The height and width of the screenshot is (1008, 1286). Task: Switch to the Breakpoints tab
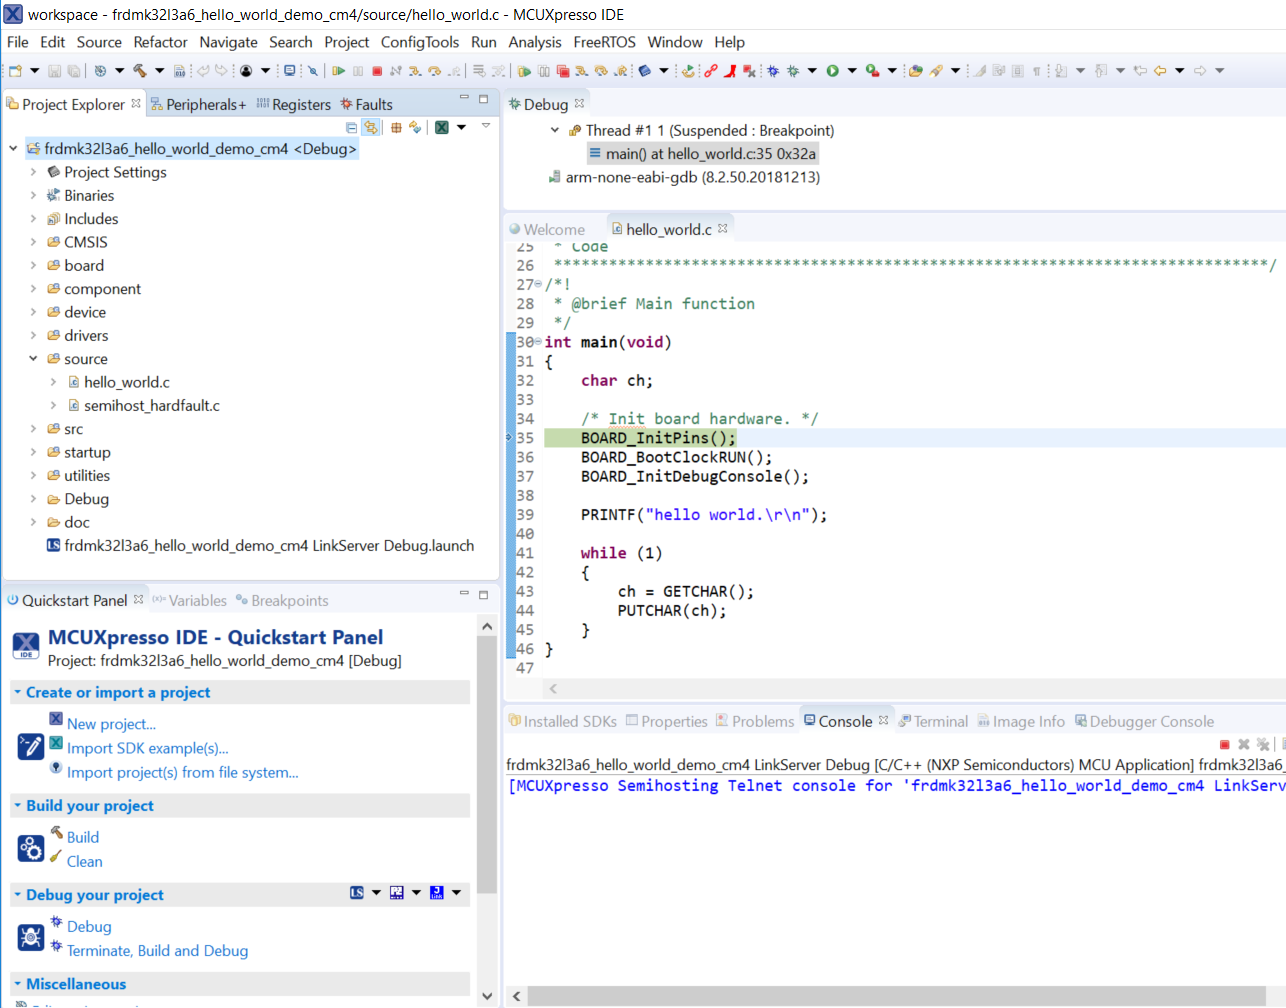tap(282, 600)
